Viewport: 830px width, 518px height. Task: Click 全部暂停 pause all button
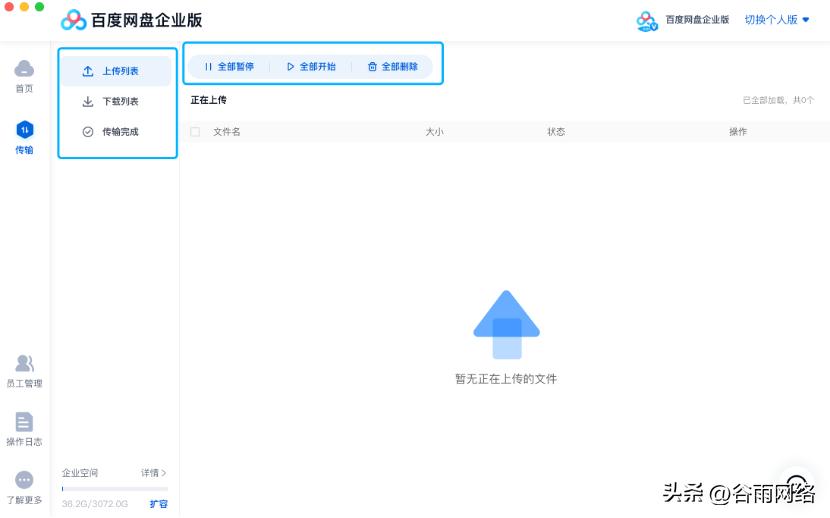point(229,67)
